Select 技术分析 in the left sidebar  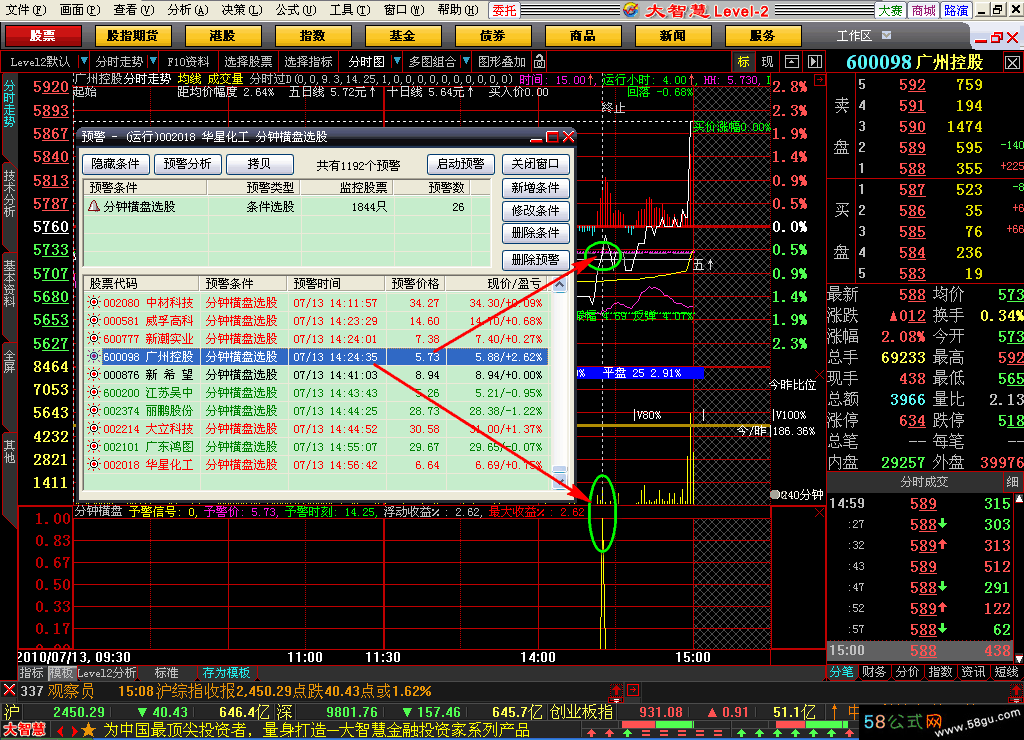pos(9,193)
